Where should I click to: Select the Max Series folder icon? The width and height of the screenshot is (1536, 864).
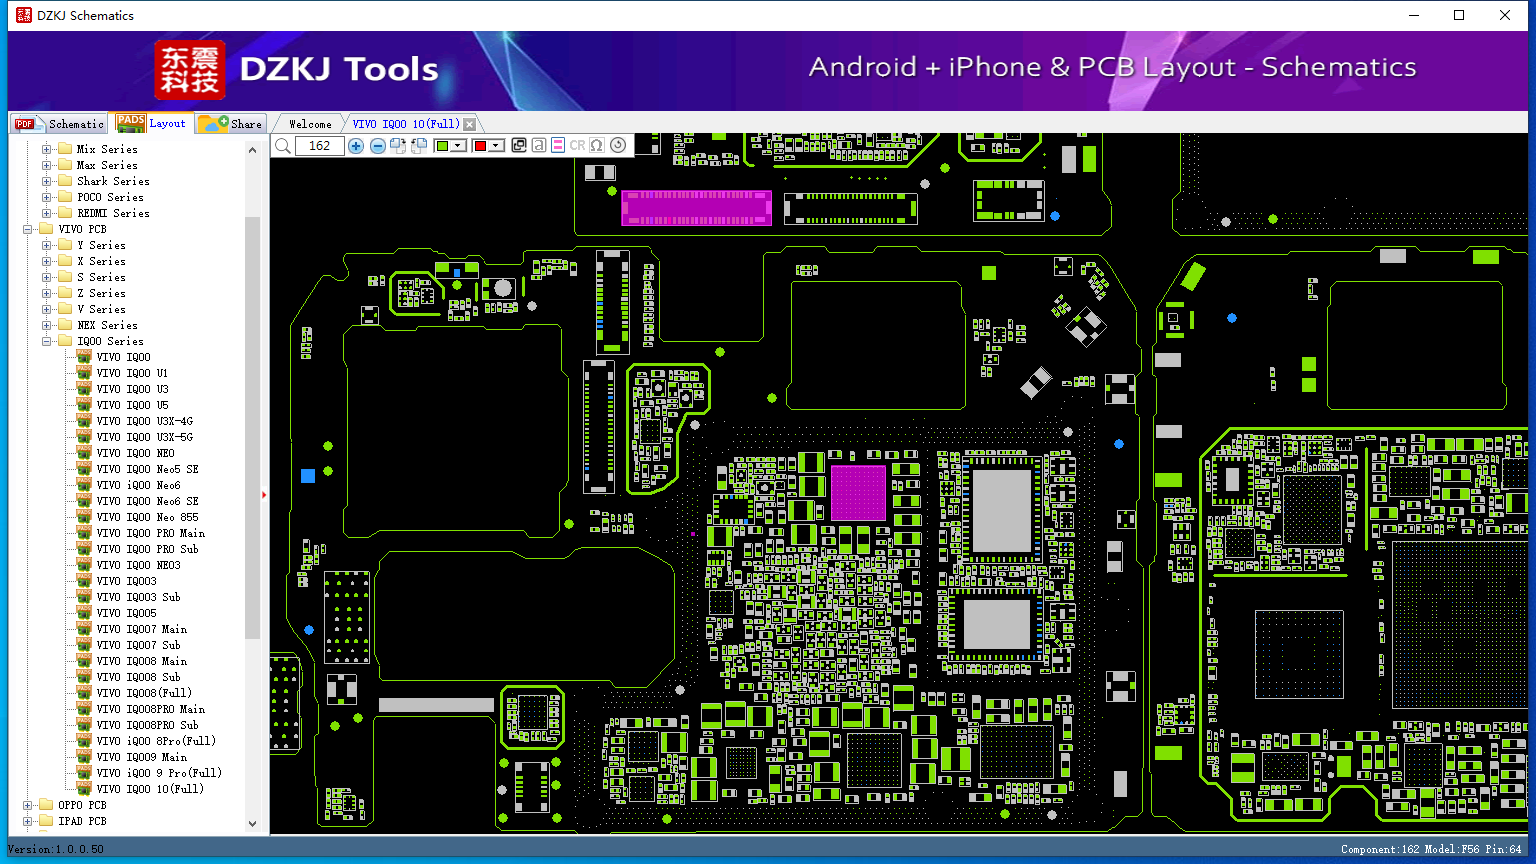(x=65, y=165)
